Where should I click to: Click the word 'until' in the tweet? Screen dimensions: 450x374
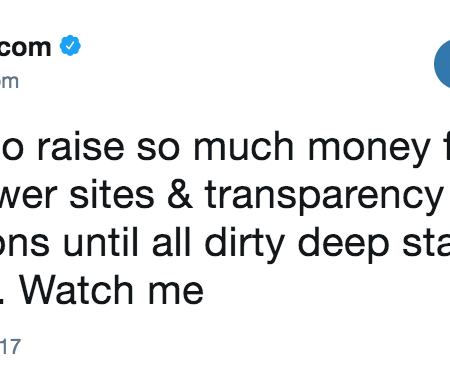point(100,242)
